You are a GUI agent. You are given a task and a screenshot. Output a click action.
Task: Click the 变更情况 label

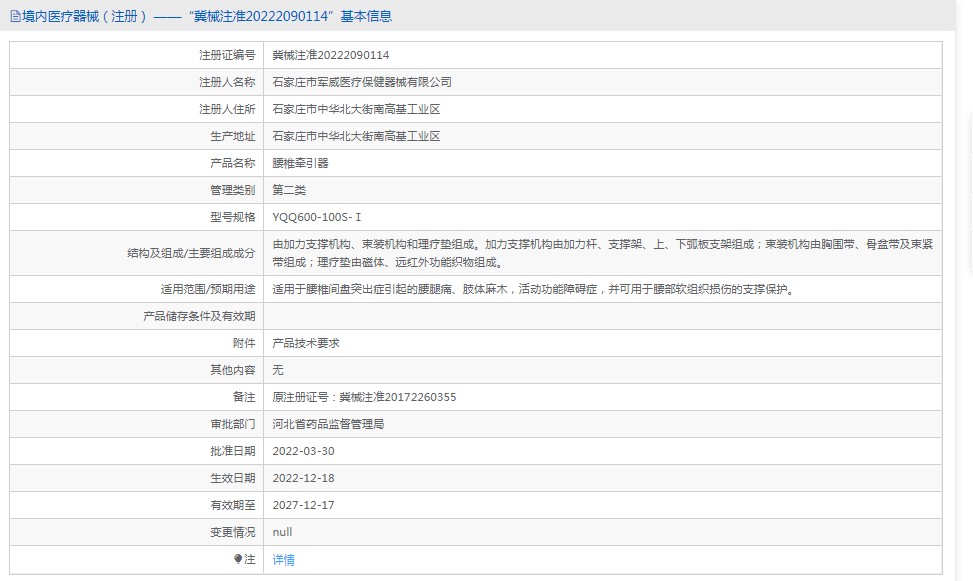pyautogui.click(x=233, y=532)
